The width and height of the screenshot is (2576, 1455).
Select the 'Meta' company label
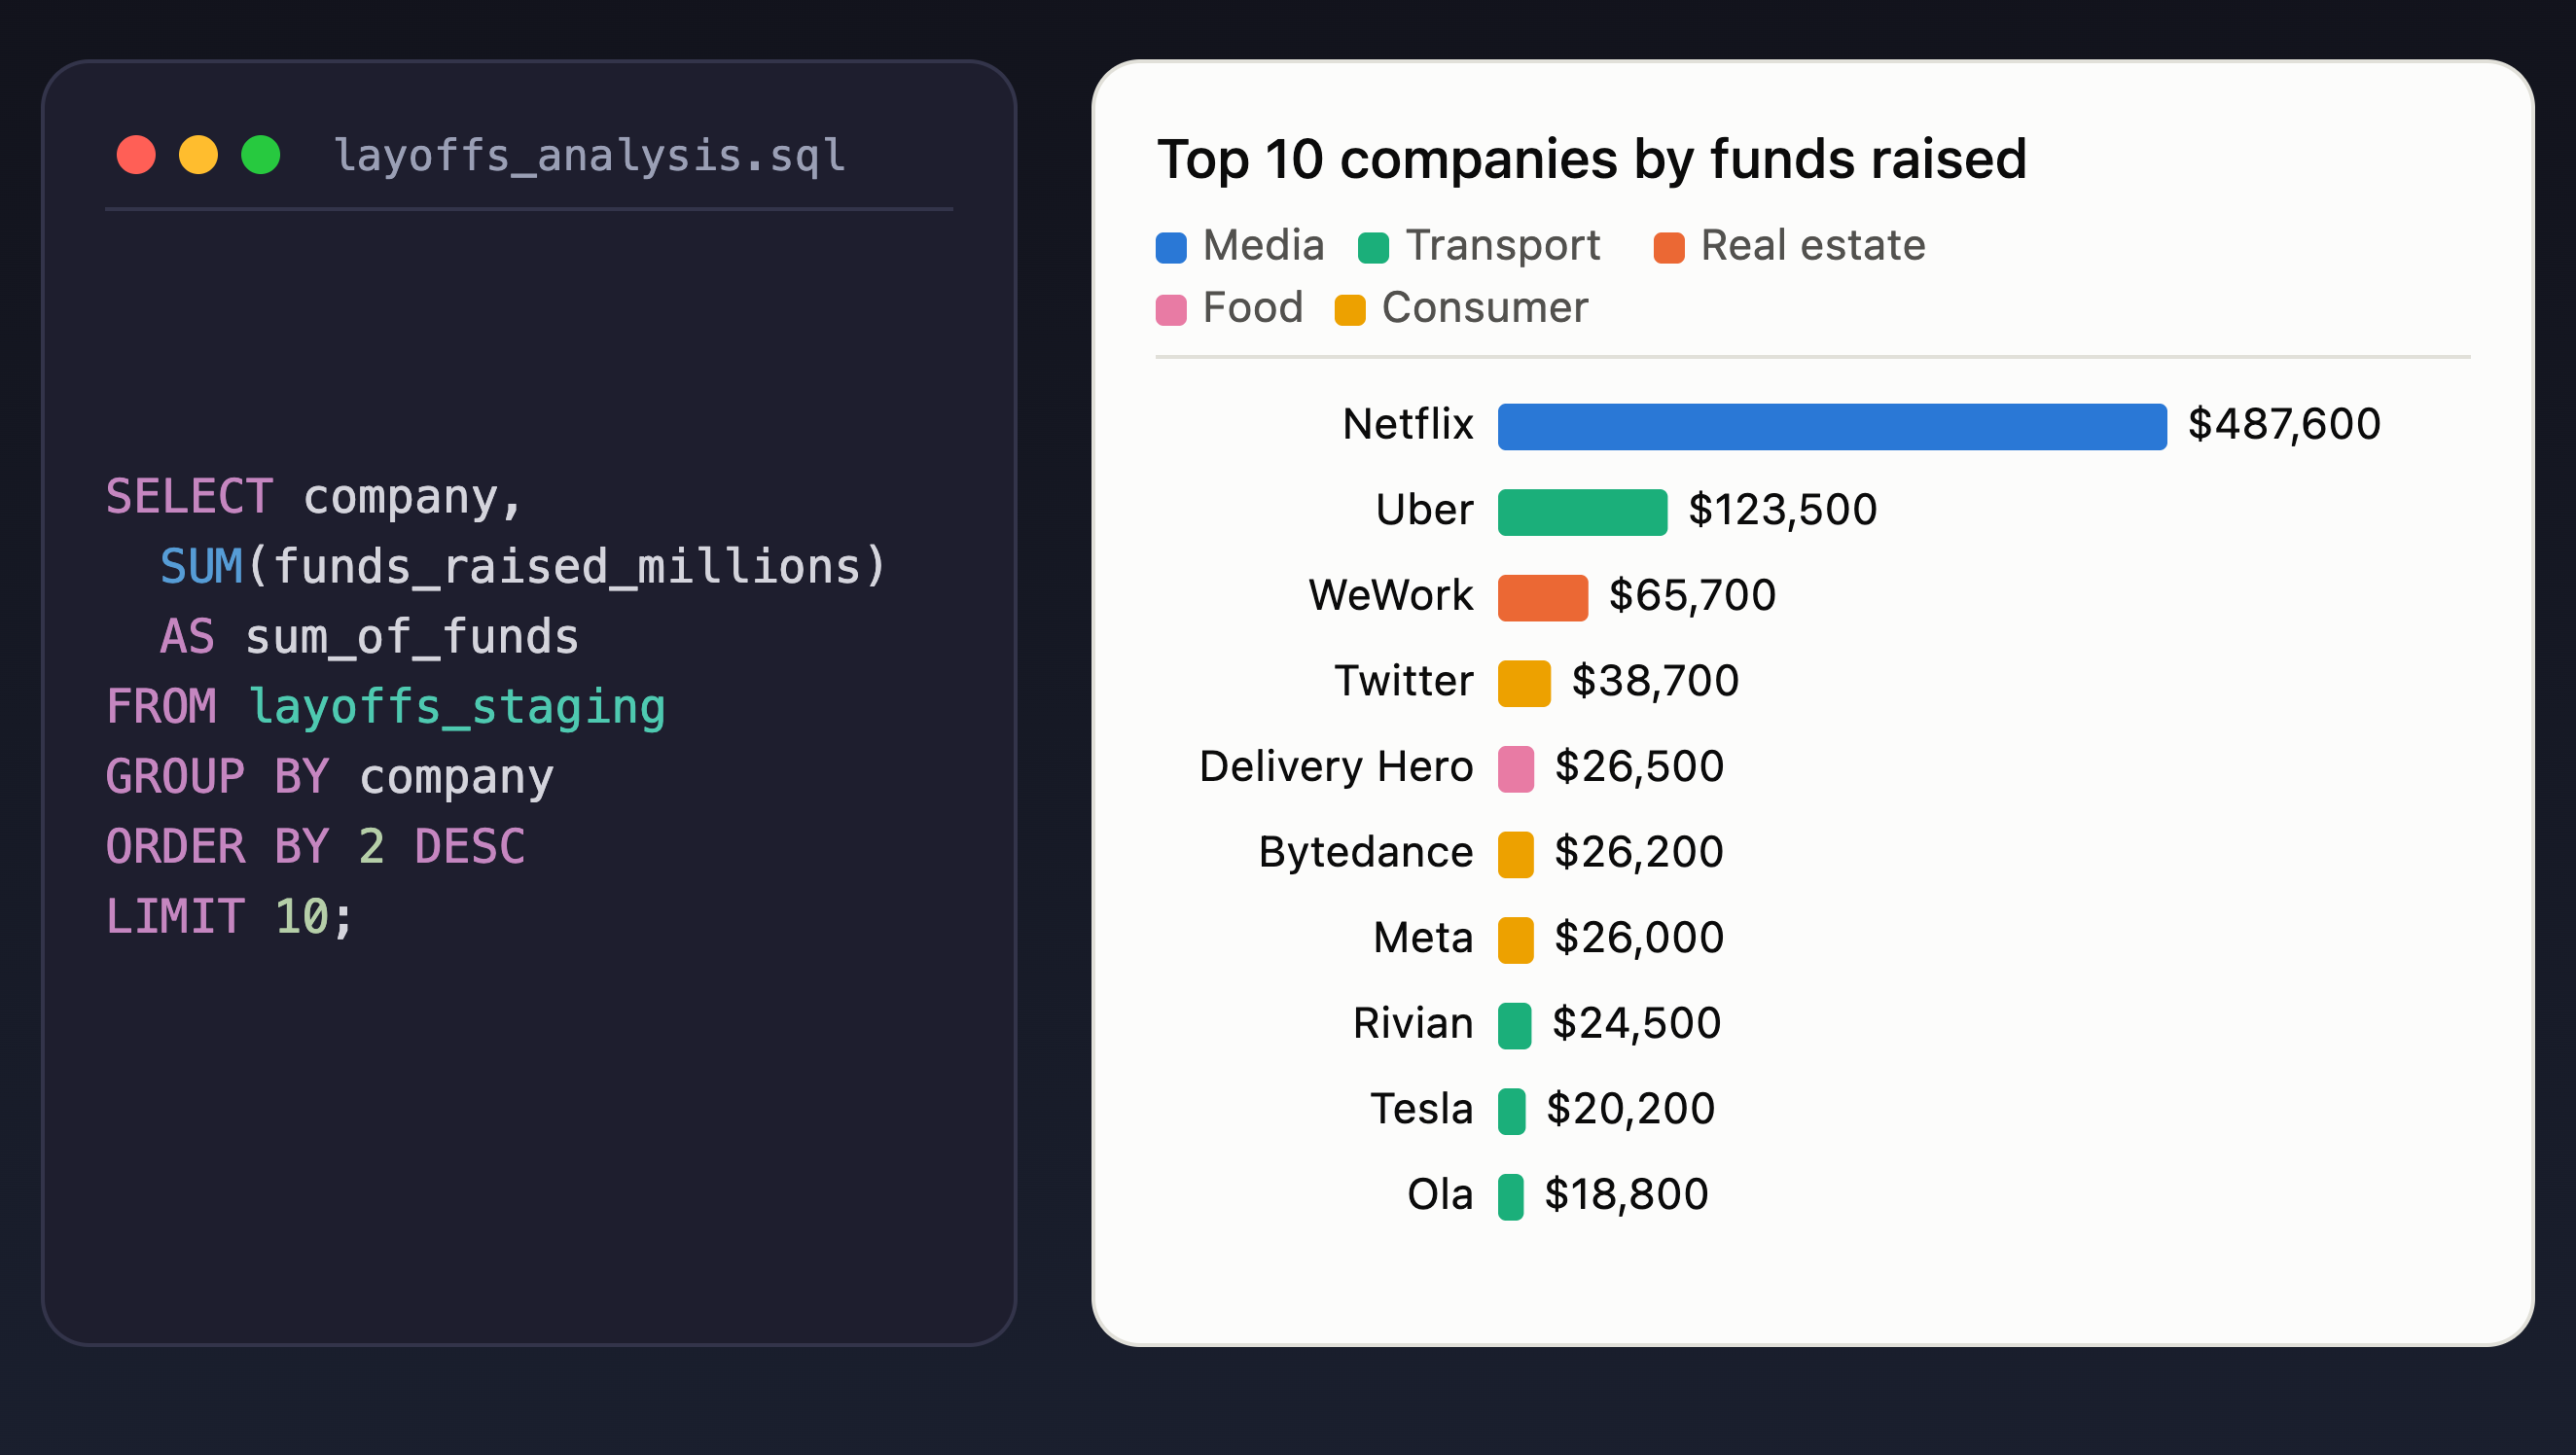[1424, 938]
